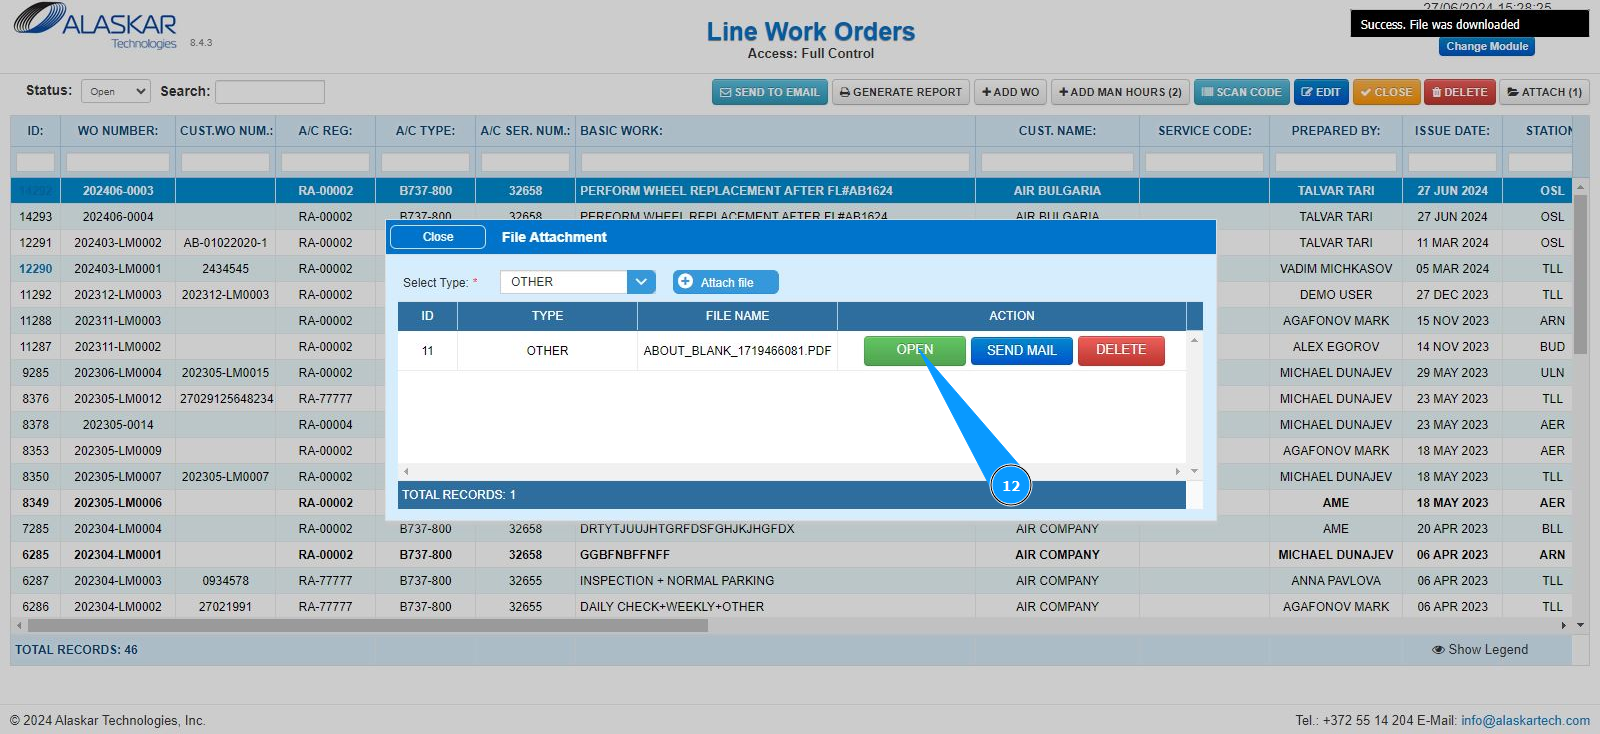Click the Alaskar Technologies logo

tap(95, 26)
